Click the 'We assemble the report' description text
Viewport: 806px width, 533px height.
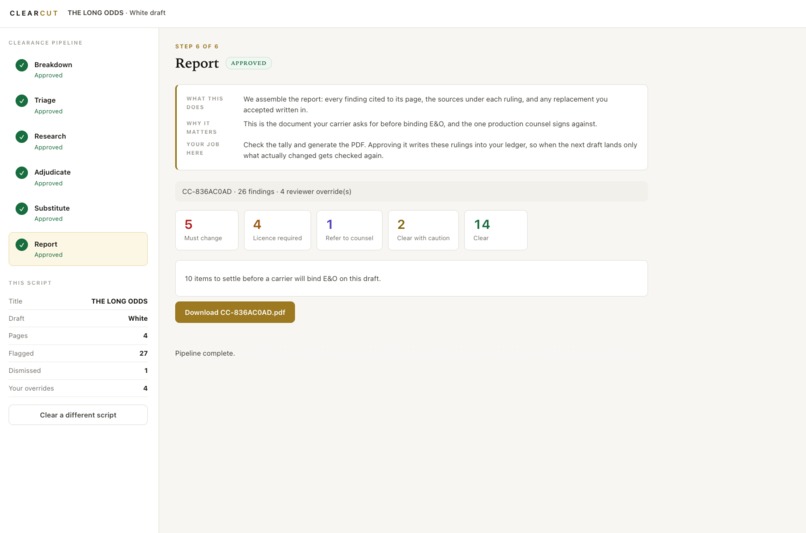click(x=426, y=104)
